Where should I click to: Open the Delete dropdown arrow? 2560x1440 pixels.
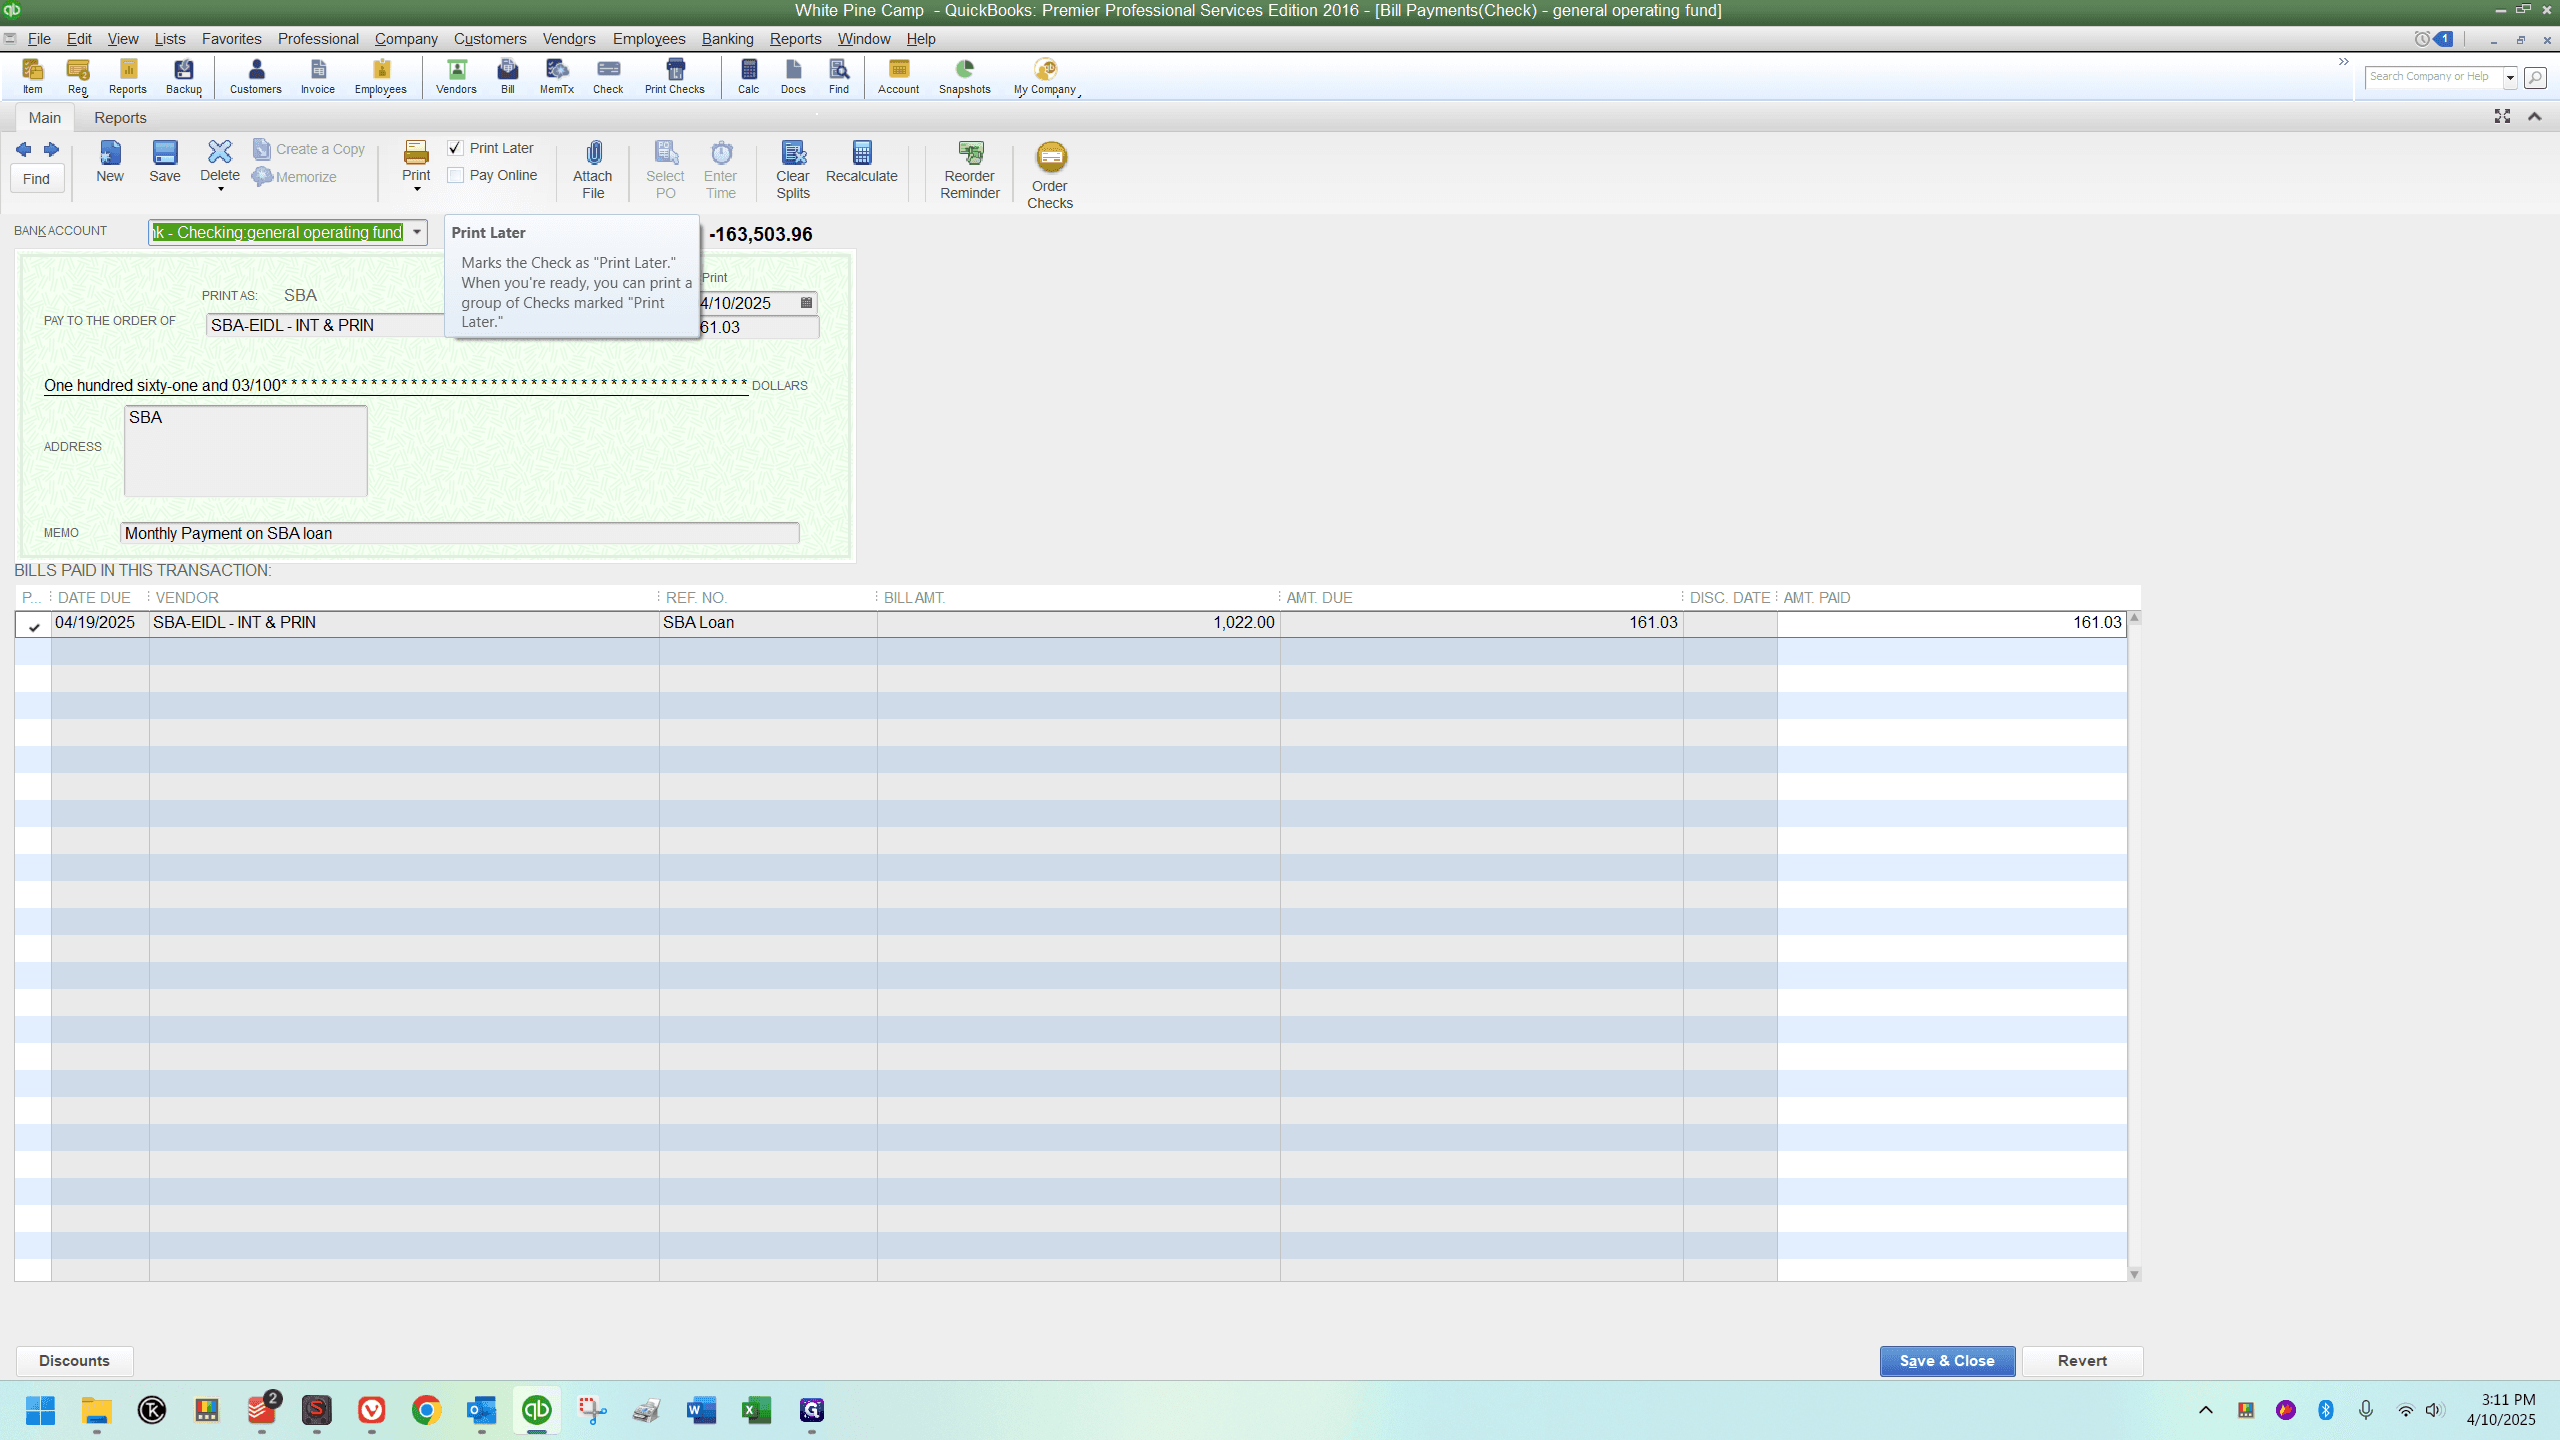coord(220,190)
